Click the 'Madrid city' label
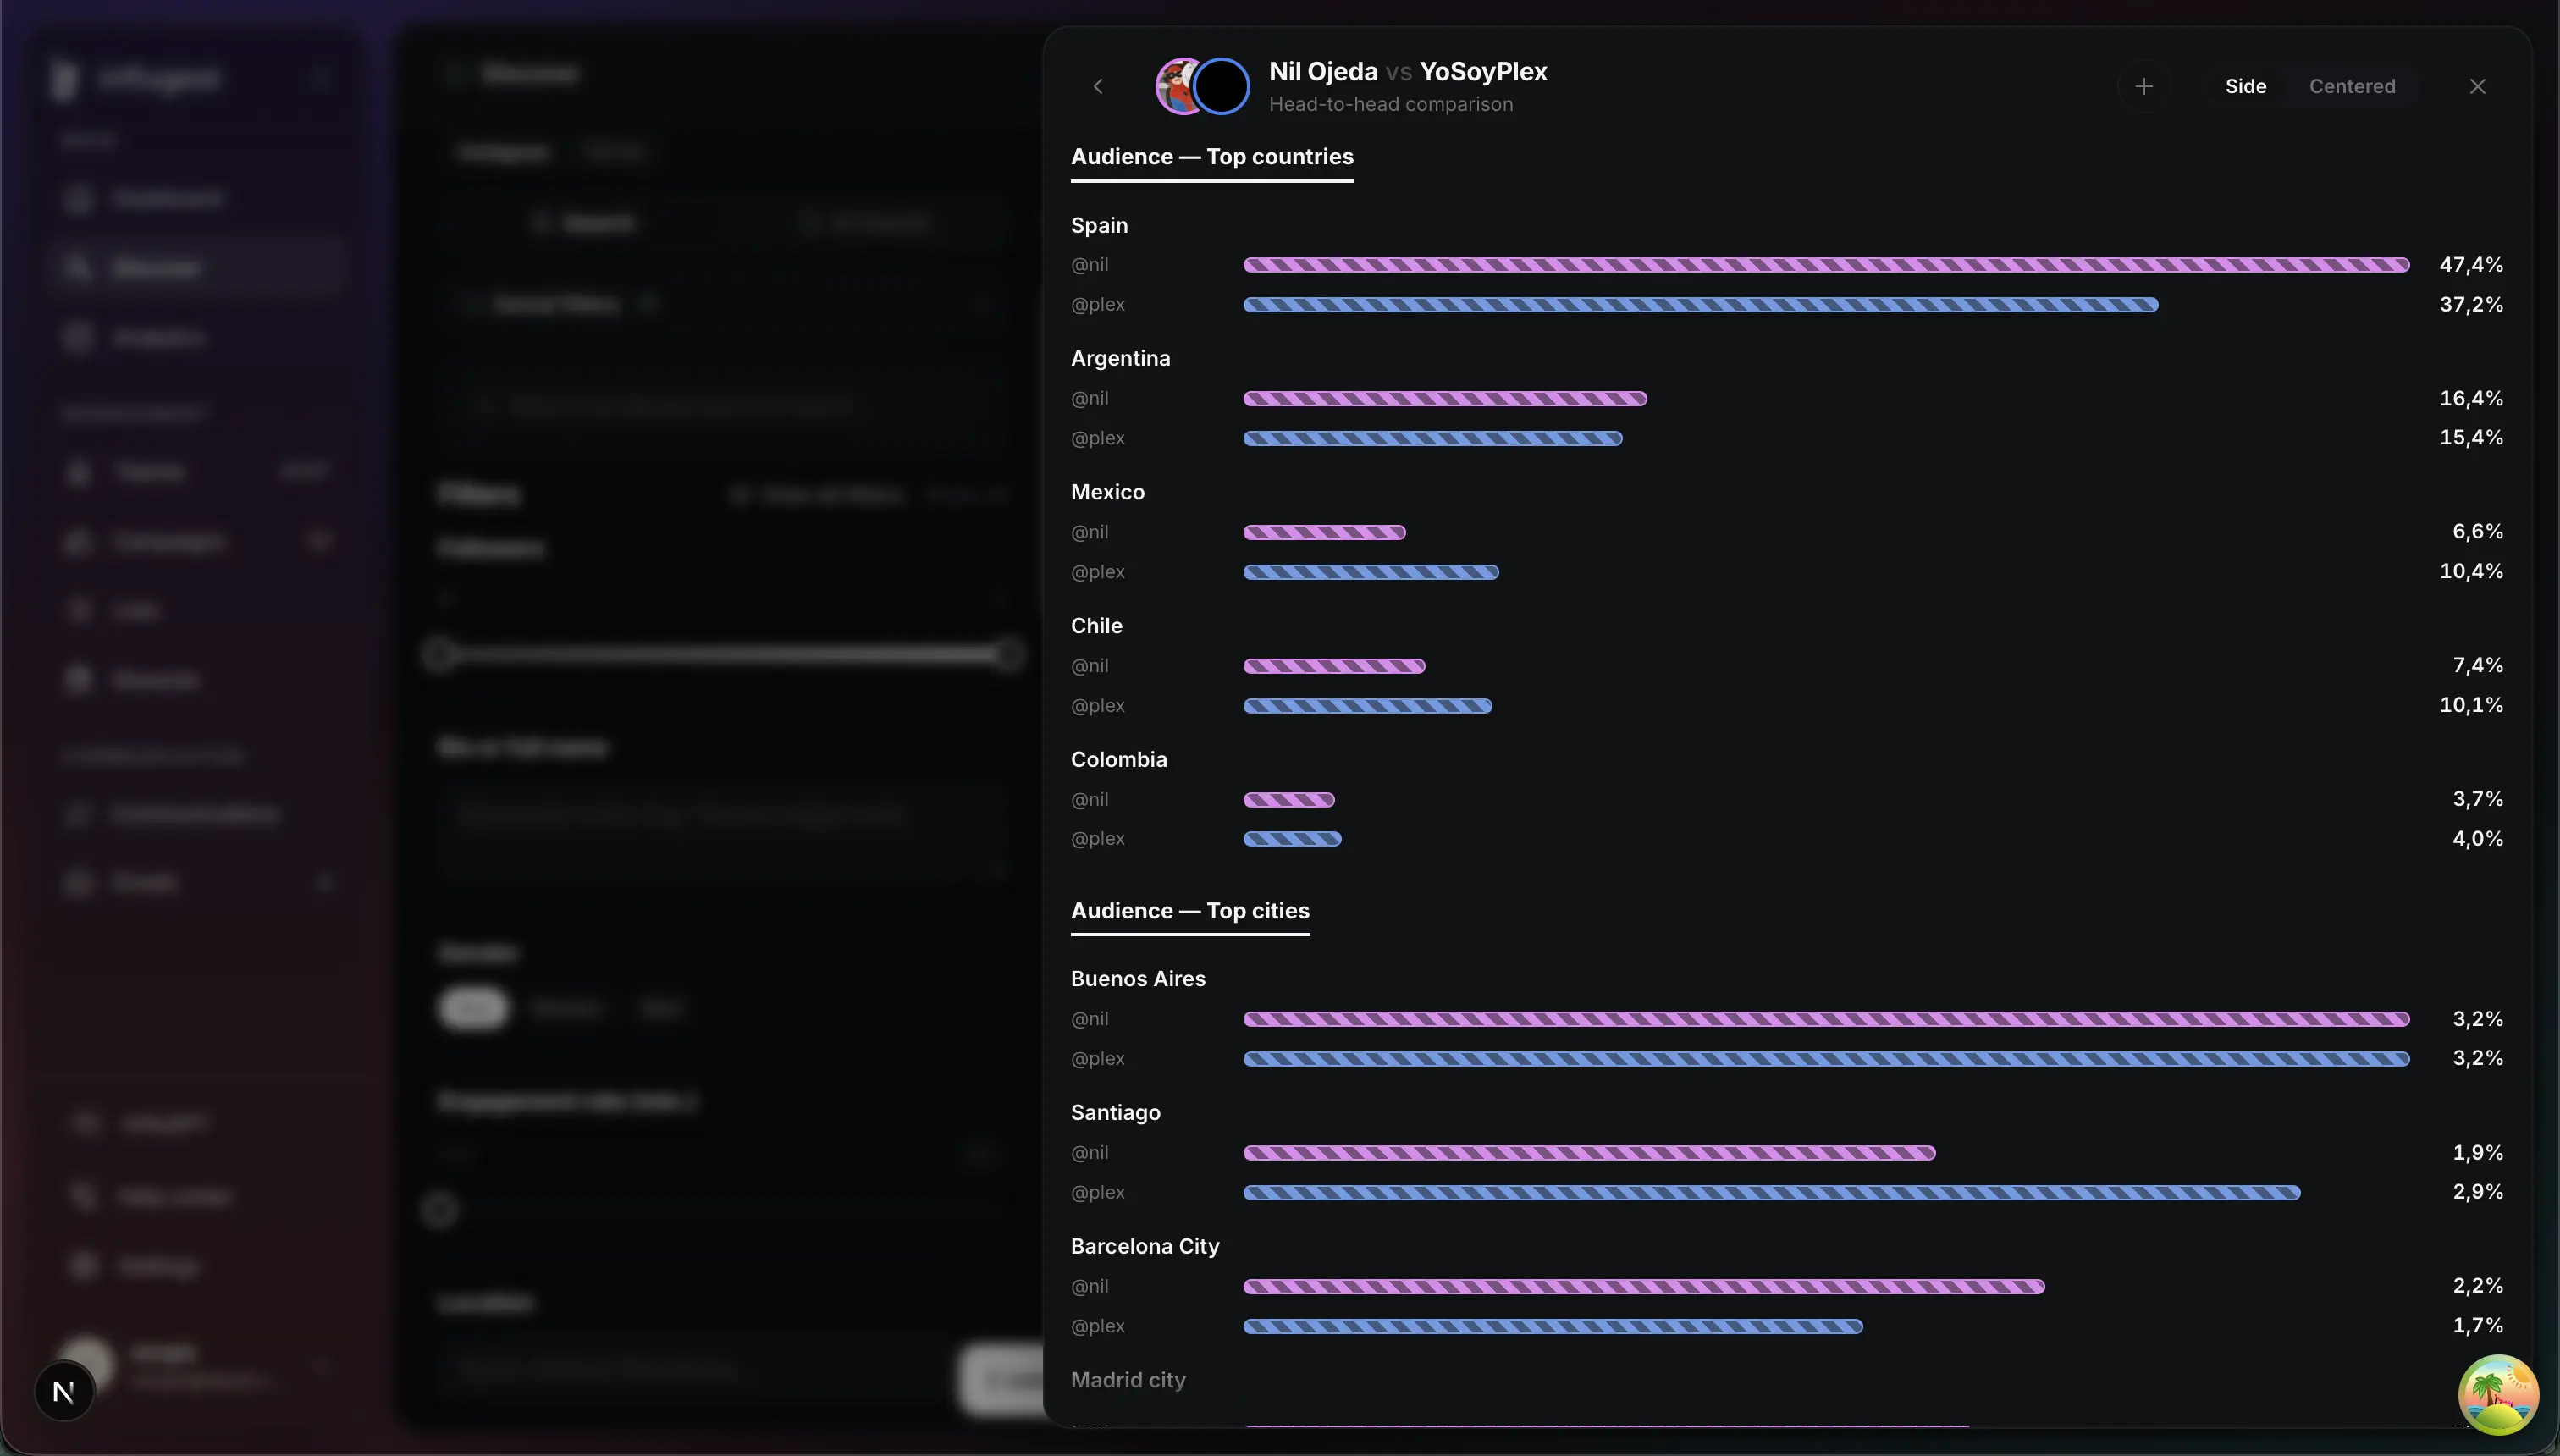The height and width of the screenshot is (1456, 2560). (1128, 1380)
